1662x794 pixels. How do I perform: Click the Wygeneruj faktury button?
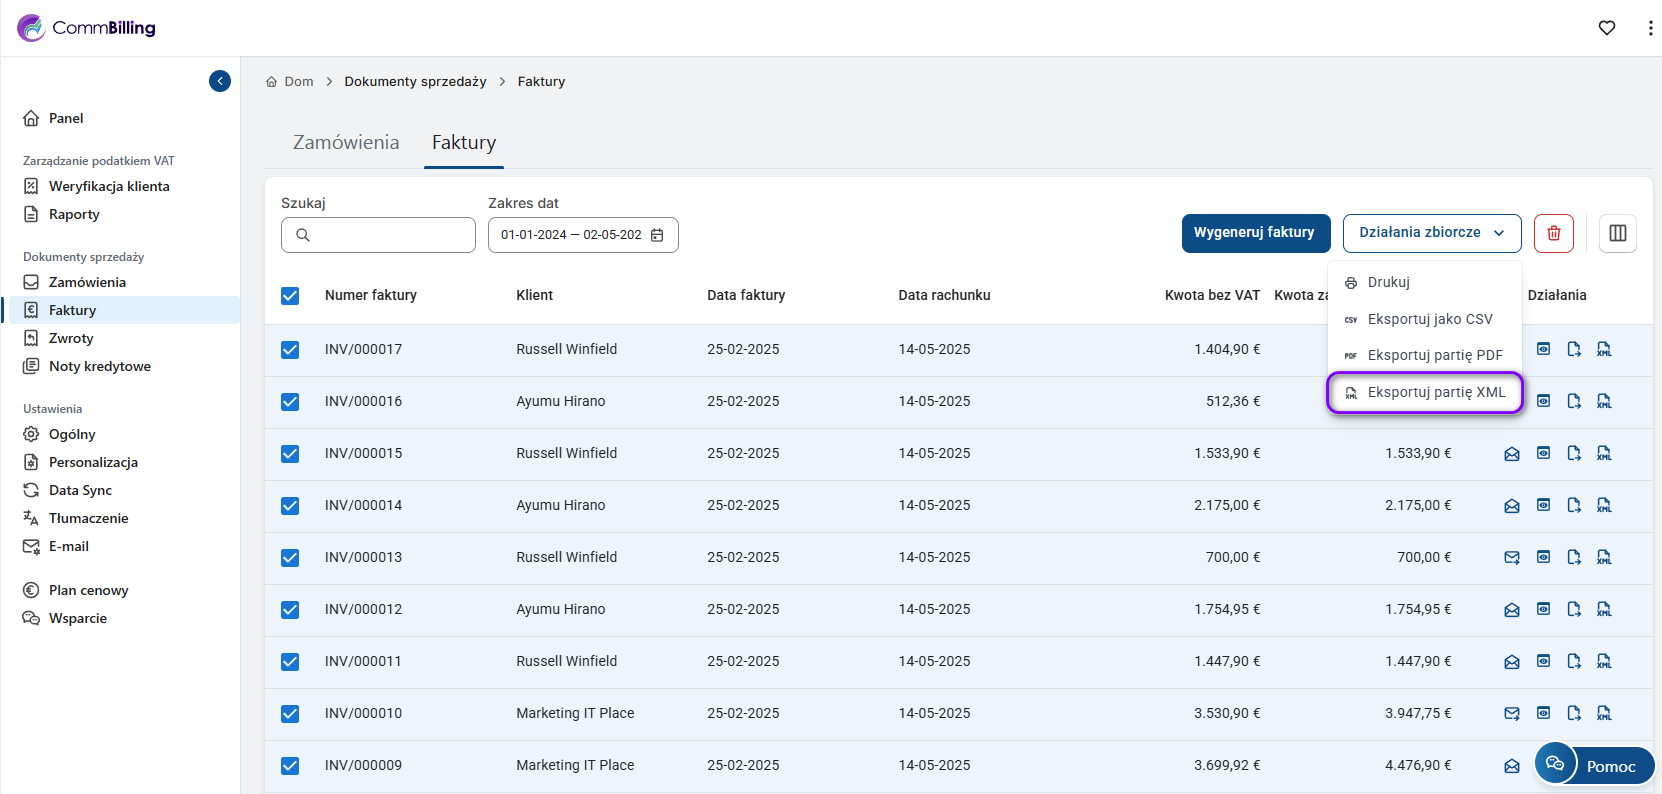[x=1255, y=233]
